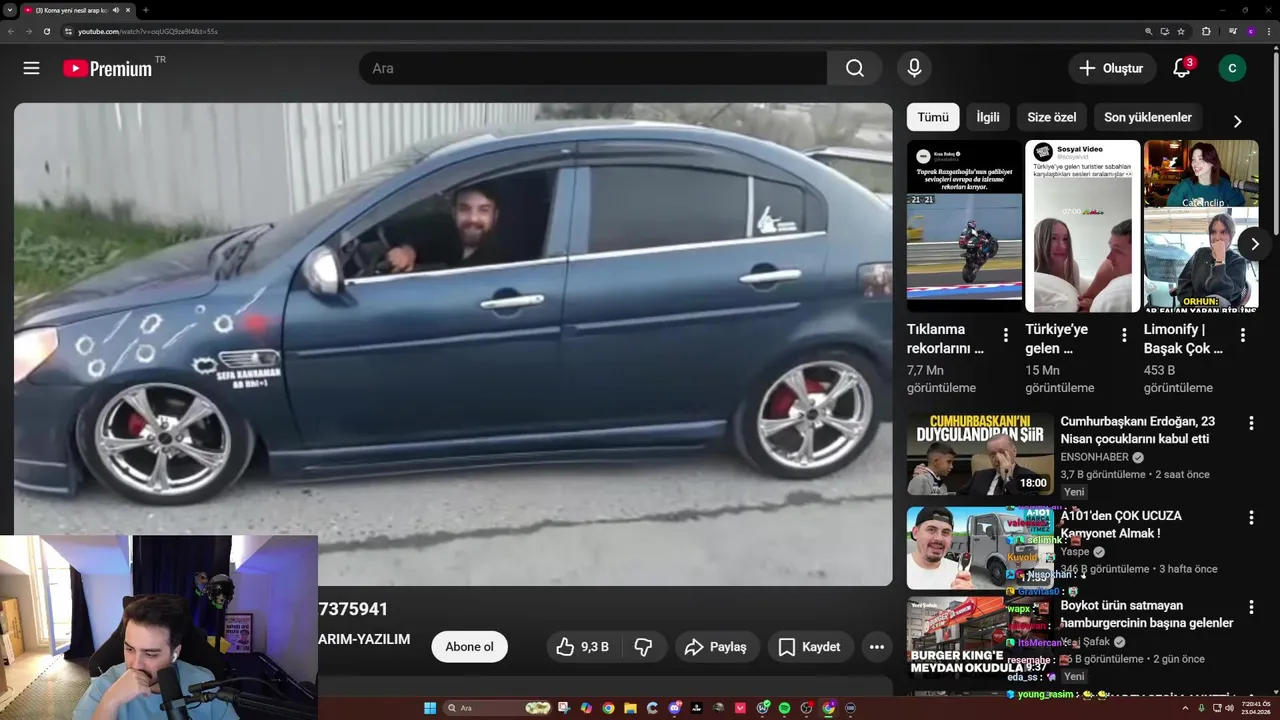
Task: Click the search magnifier button
Action: click(854, 68)
